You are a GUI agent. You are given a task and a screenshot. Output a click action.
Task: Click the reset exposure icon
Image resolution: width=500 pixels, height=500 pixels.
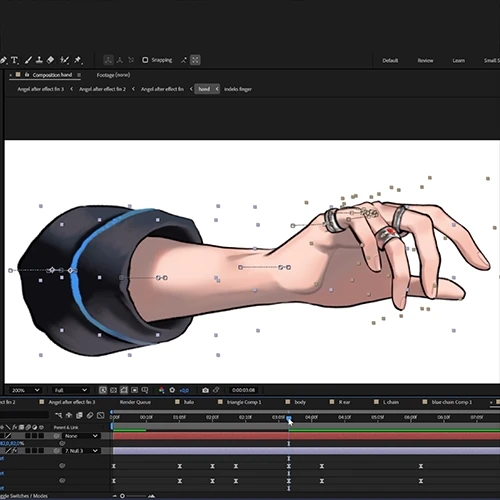(x=172, y=390)
